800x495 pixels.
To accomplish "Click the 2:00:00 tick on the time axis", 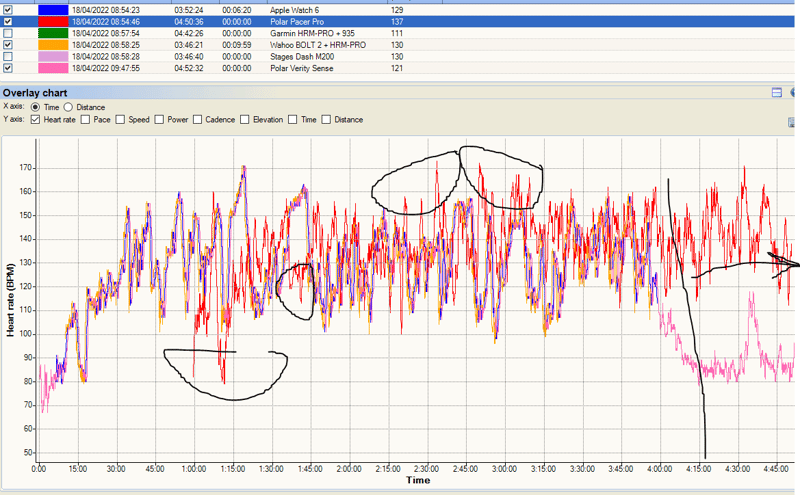I will pyautogui.click(x=348, y=469).
